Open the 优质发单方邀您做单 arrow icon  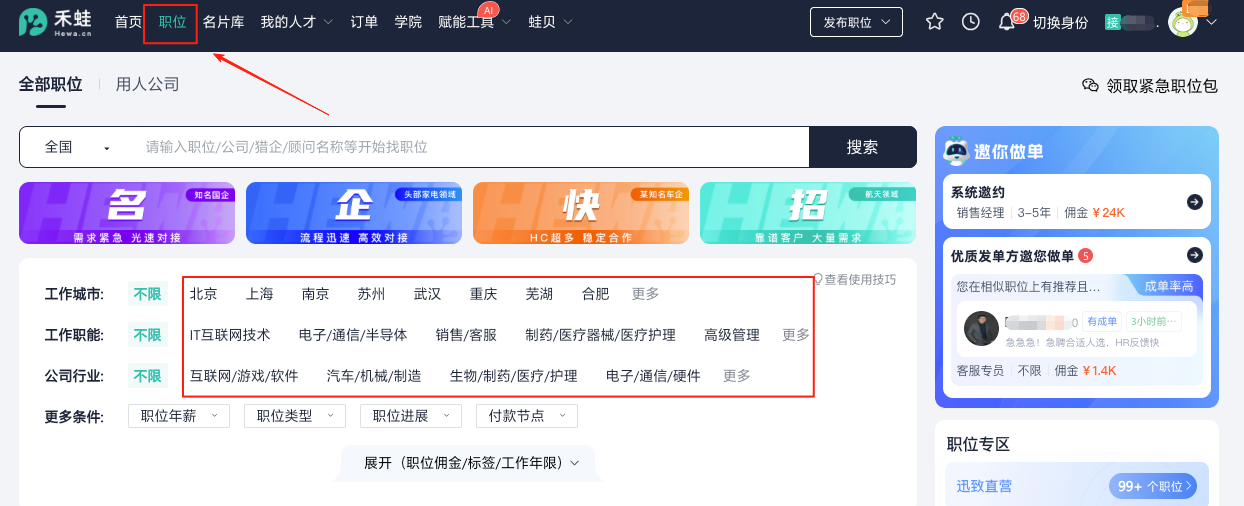click(x=1194, y=255)
